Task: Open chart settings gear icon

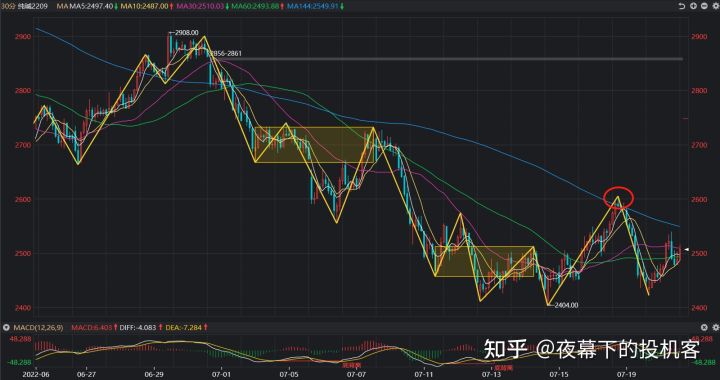Action: pos(716,6)
